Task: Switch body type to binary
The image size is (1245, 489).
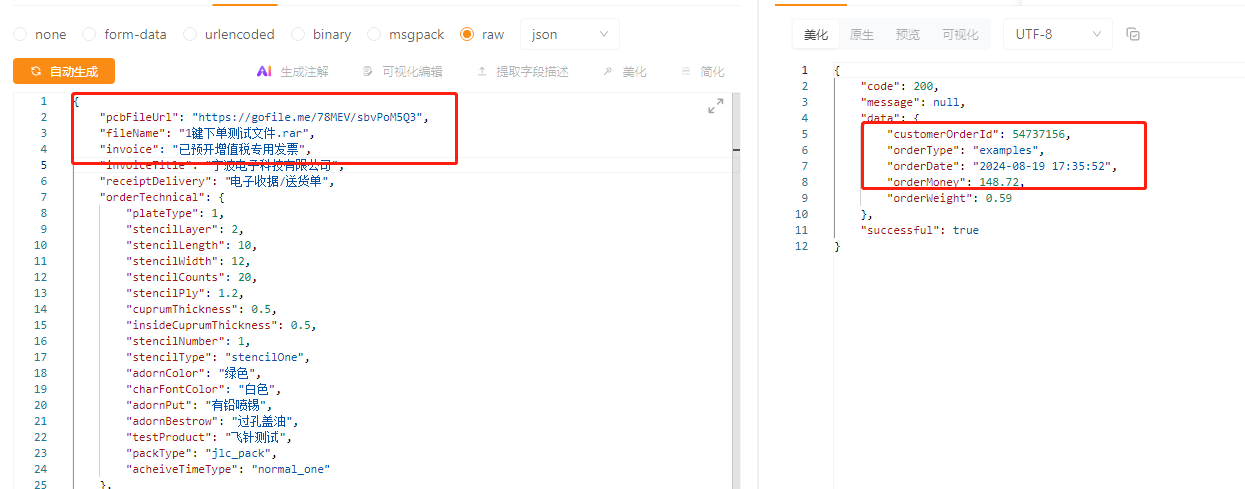Action: [x=298, y=34]
